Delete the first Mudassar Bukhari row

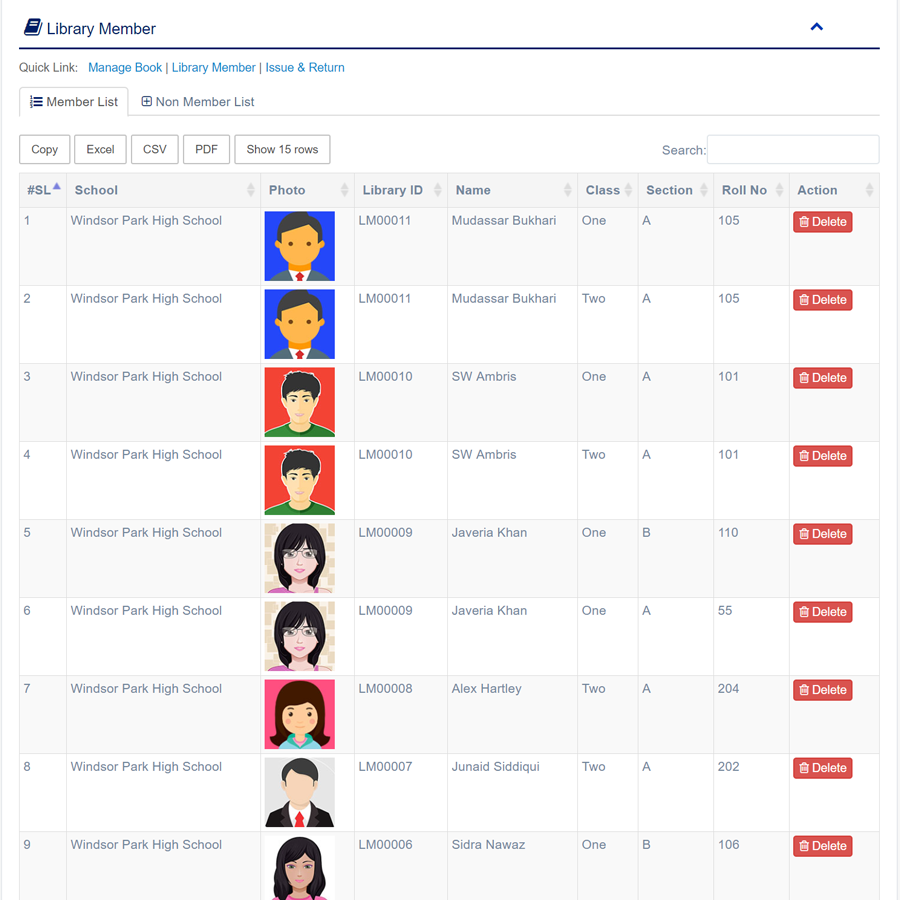click(822, 222)
